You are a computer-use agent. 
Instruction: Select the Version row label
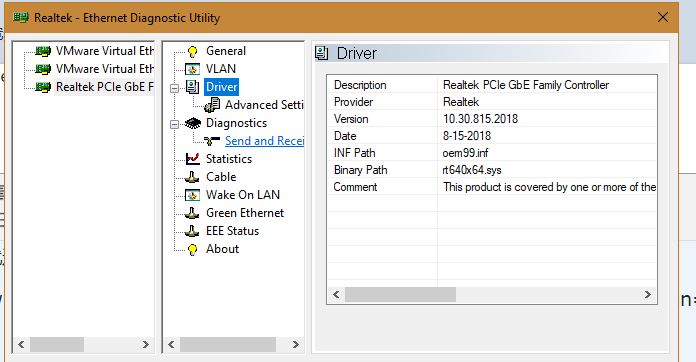[351, 119]
